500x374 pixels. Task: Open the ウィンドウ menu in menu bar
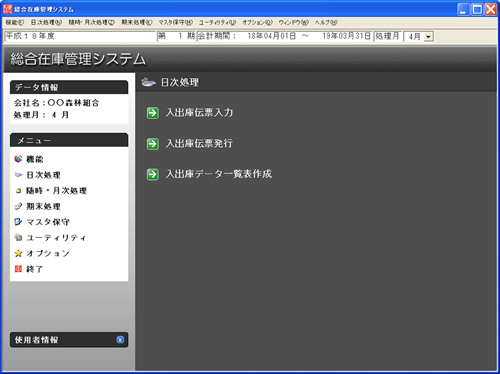[x=294, y=22]
